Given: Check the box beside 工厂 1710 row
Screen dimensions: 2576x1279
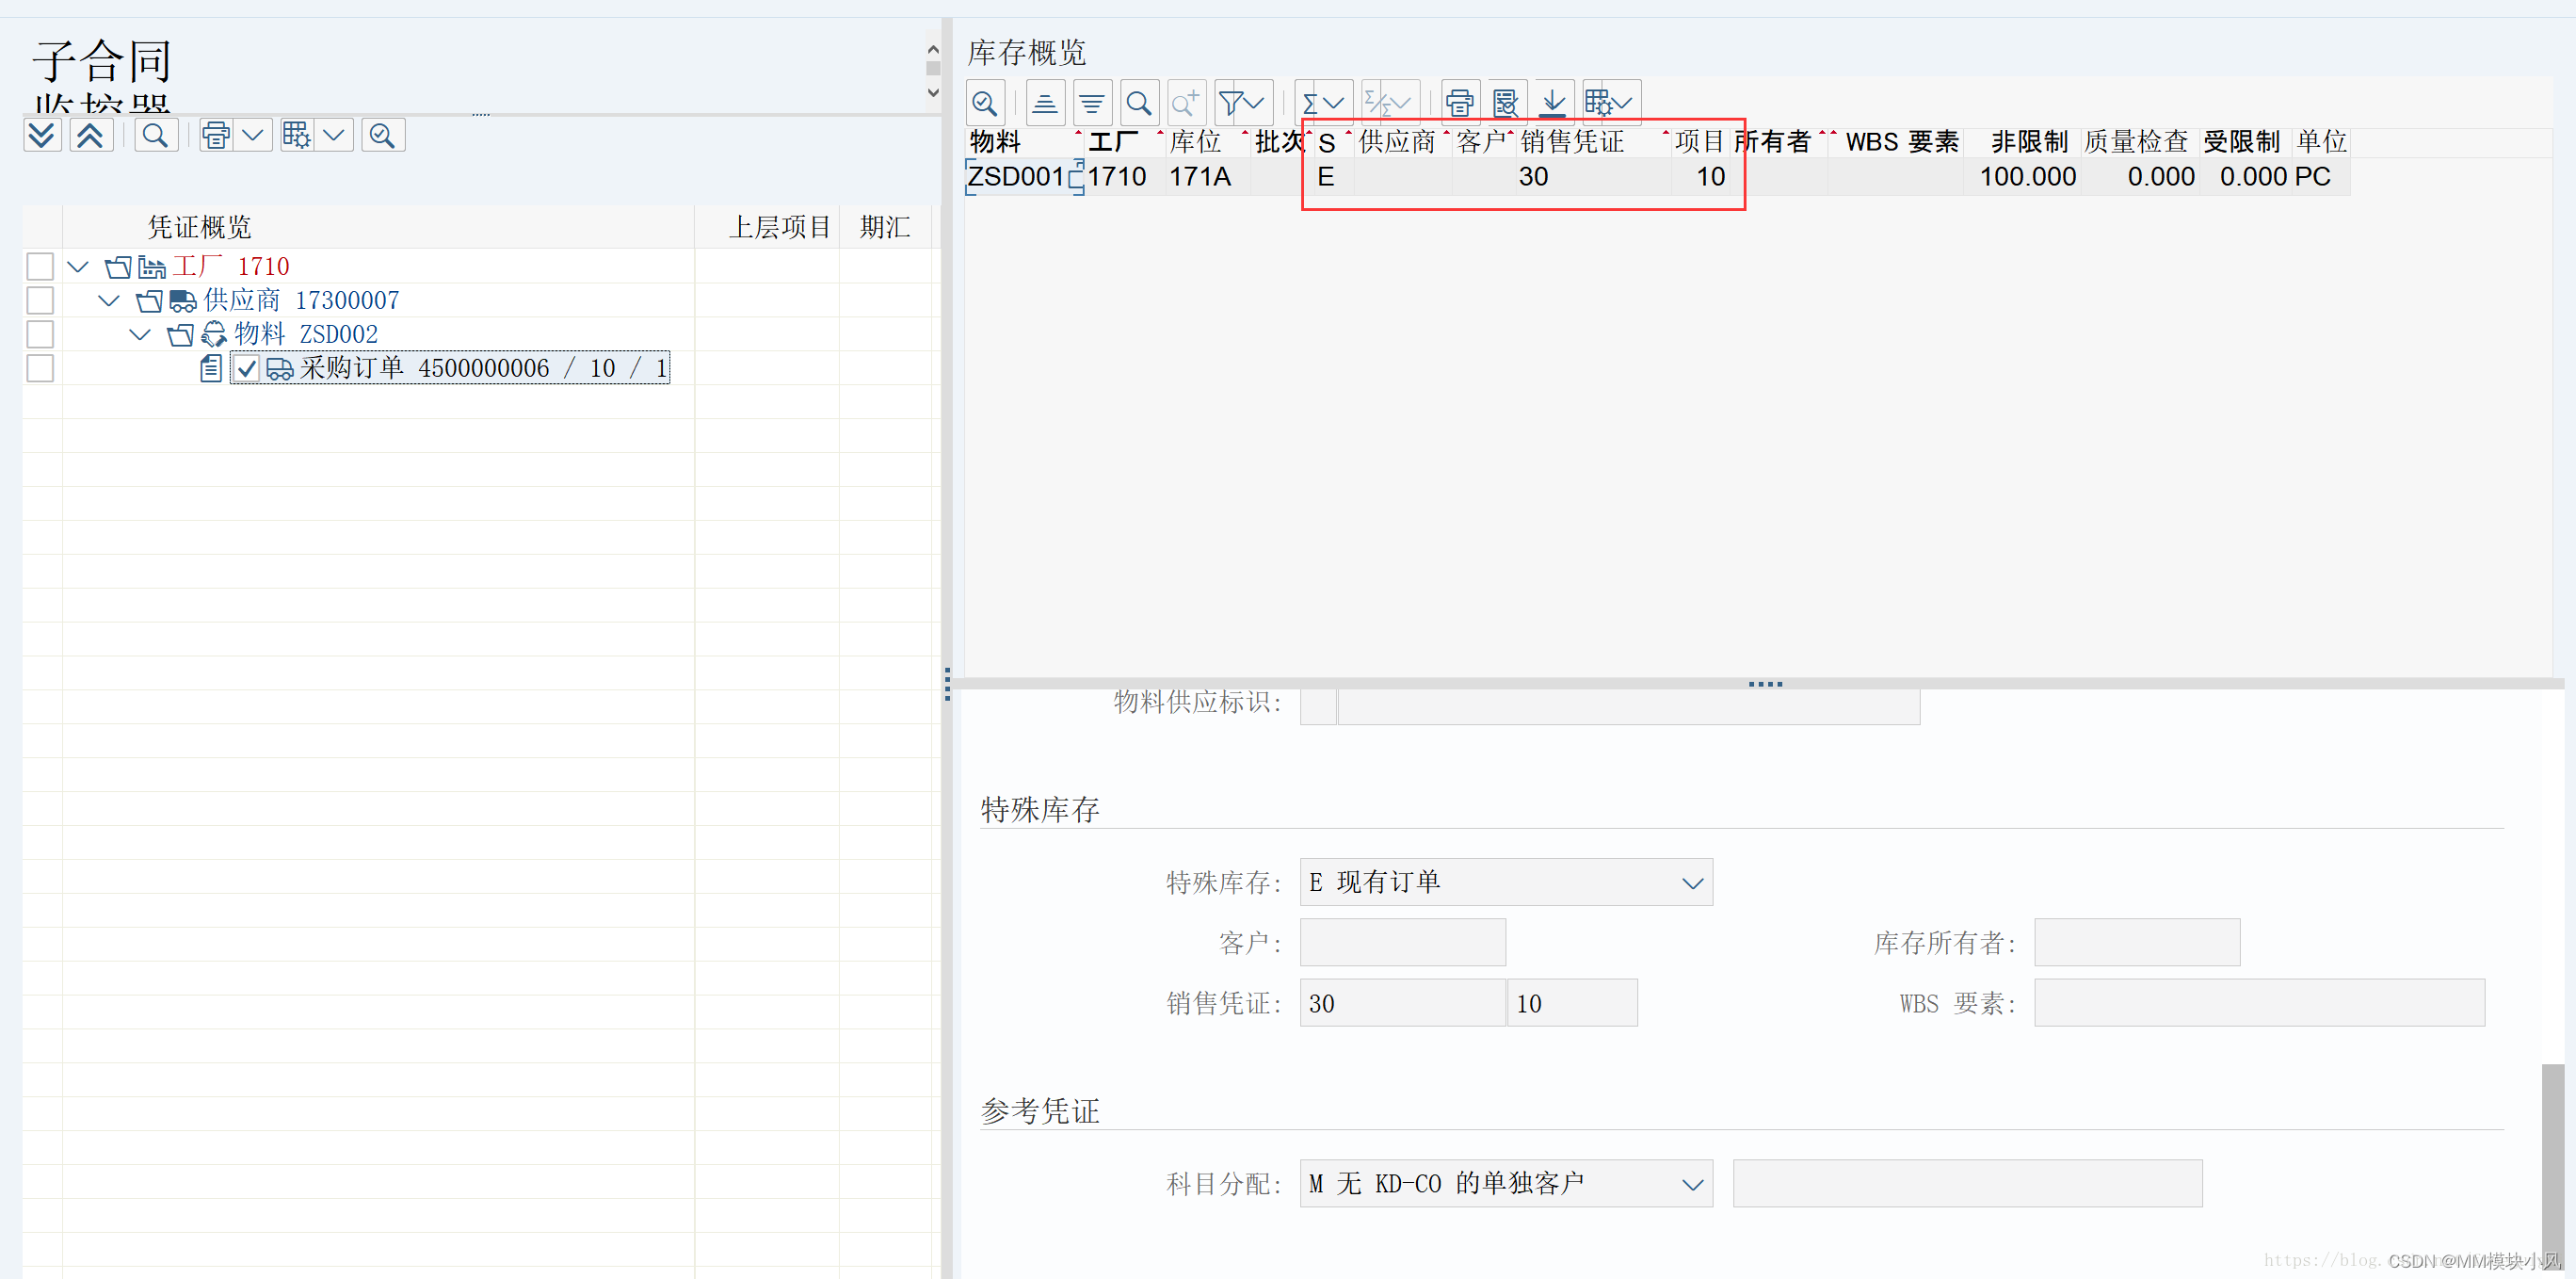Looking at the screenshot, I should click(40, 266).
